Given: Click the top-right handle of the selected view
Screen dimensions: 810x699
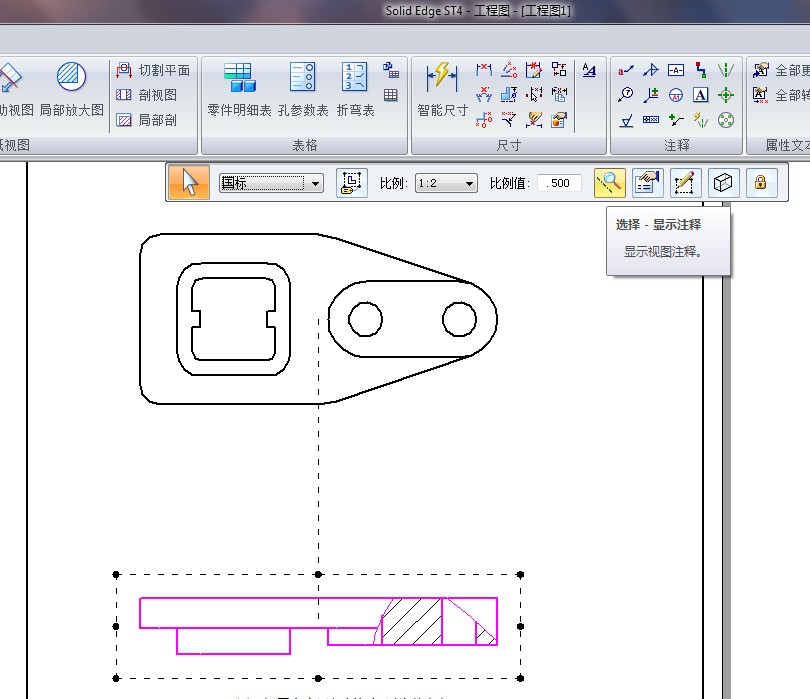Looking at the screenshot, I should (x=520, y=574).
